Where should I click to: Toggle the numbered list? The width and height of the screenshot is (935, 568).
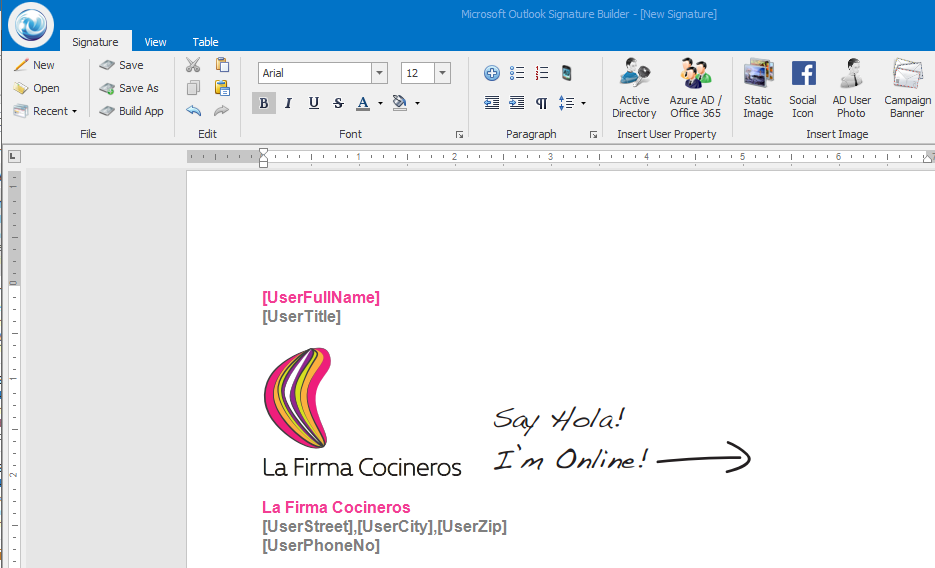click(x=541, y=73)
